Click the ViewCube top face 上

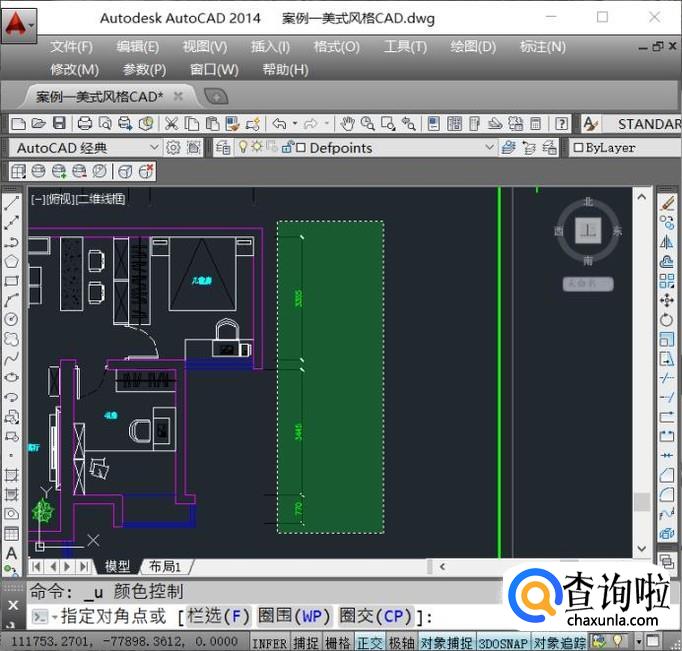click(589, 230)
